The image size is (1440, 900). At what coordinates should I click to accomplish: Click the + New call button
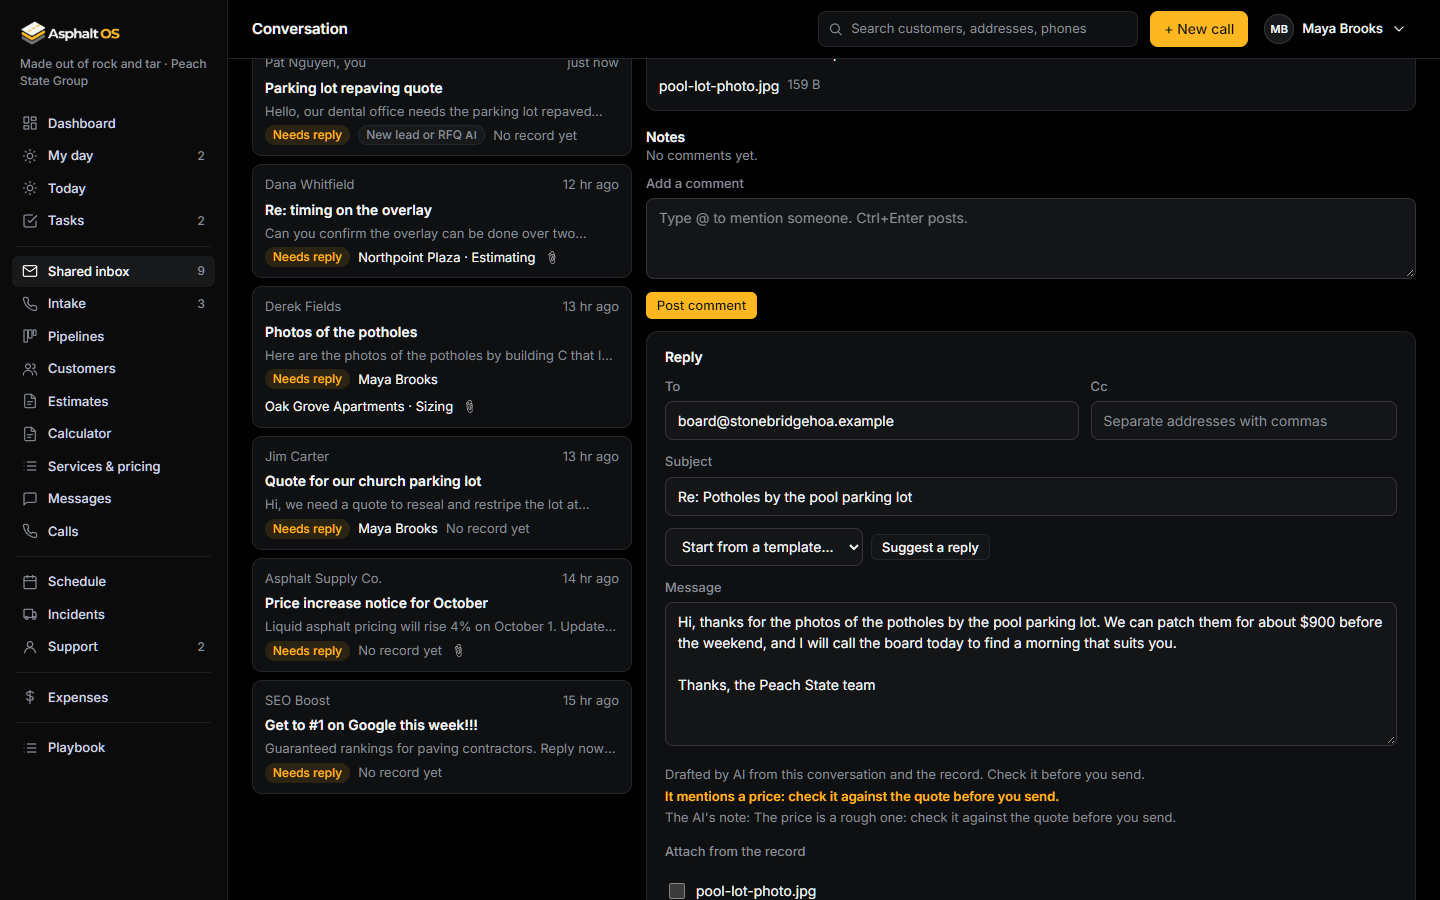[x=1199, y=29]
